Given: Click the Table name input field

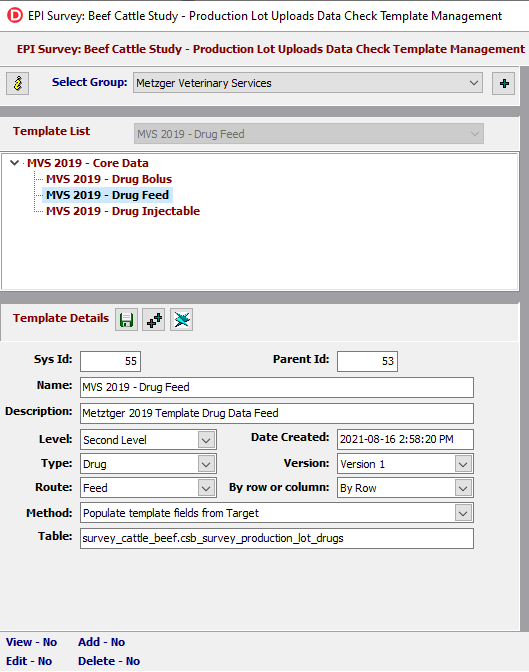Looking at the screenshot, I should click(277, 538).
